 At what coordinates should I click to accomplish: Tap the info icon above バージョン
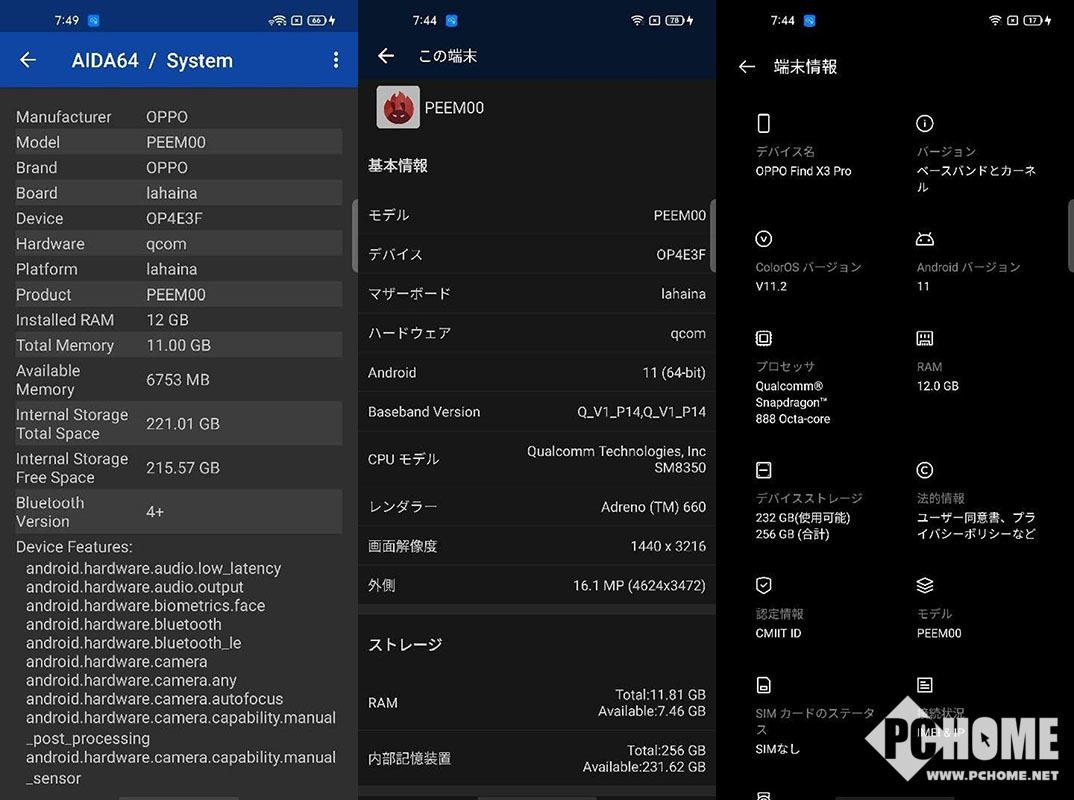(x=925, y=123)
